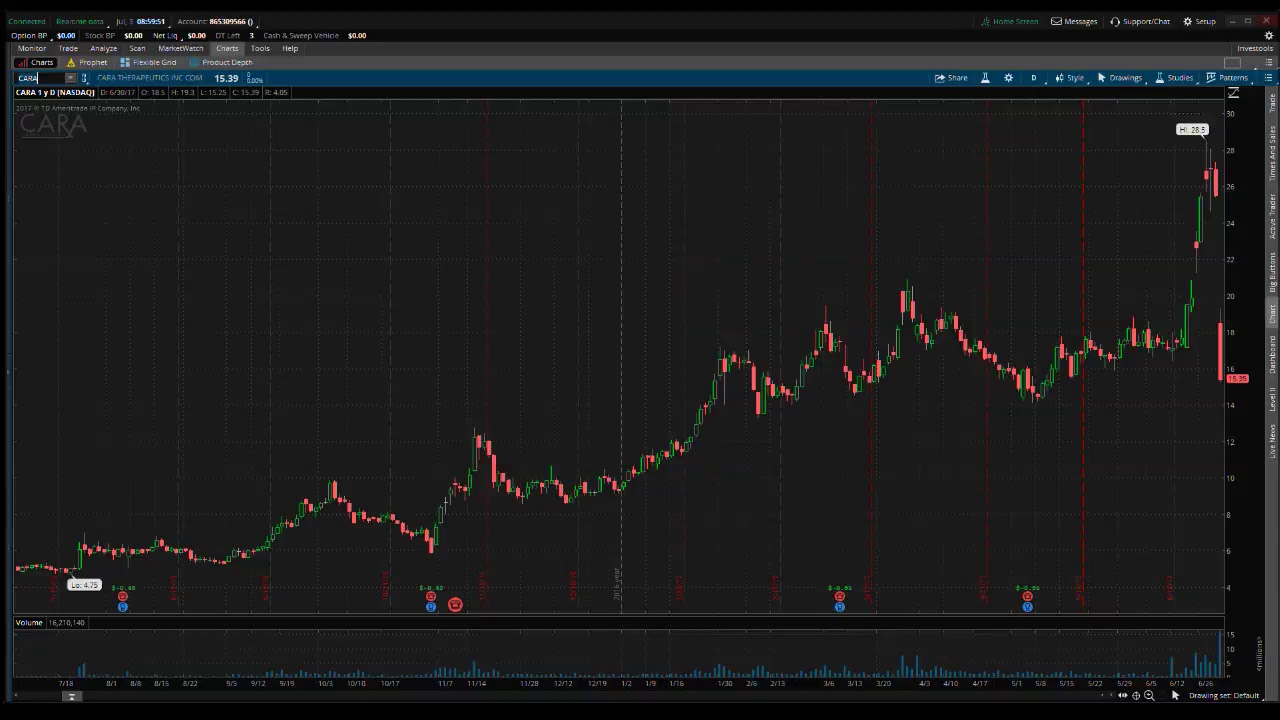Click the Lo: 4.75 price bubble
Viewport: 1280px width, 720px height.
click(84, 585)
